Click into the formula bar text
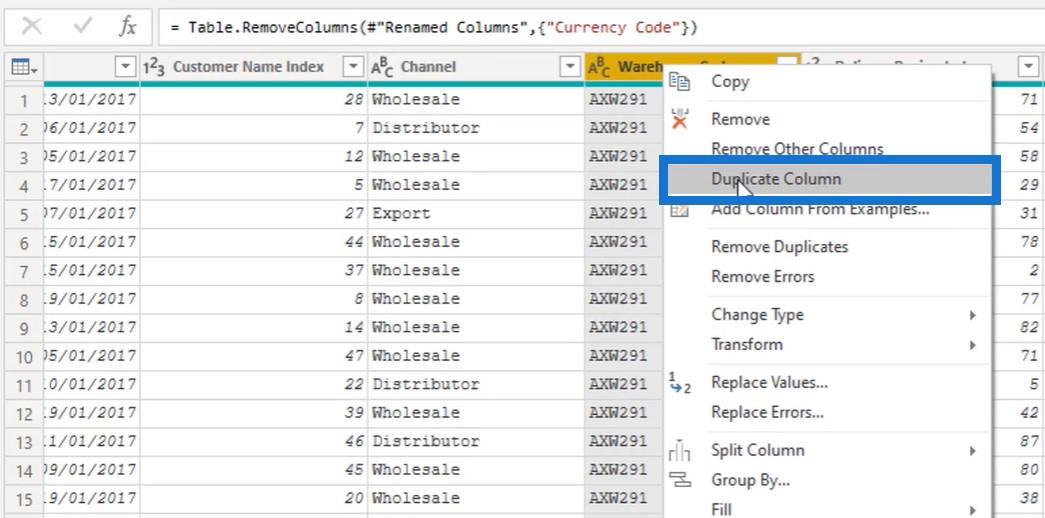 [x=433, y=27]
